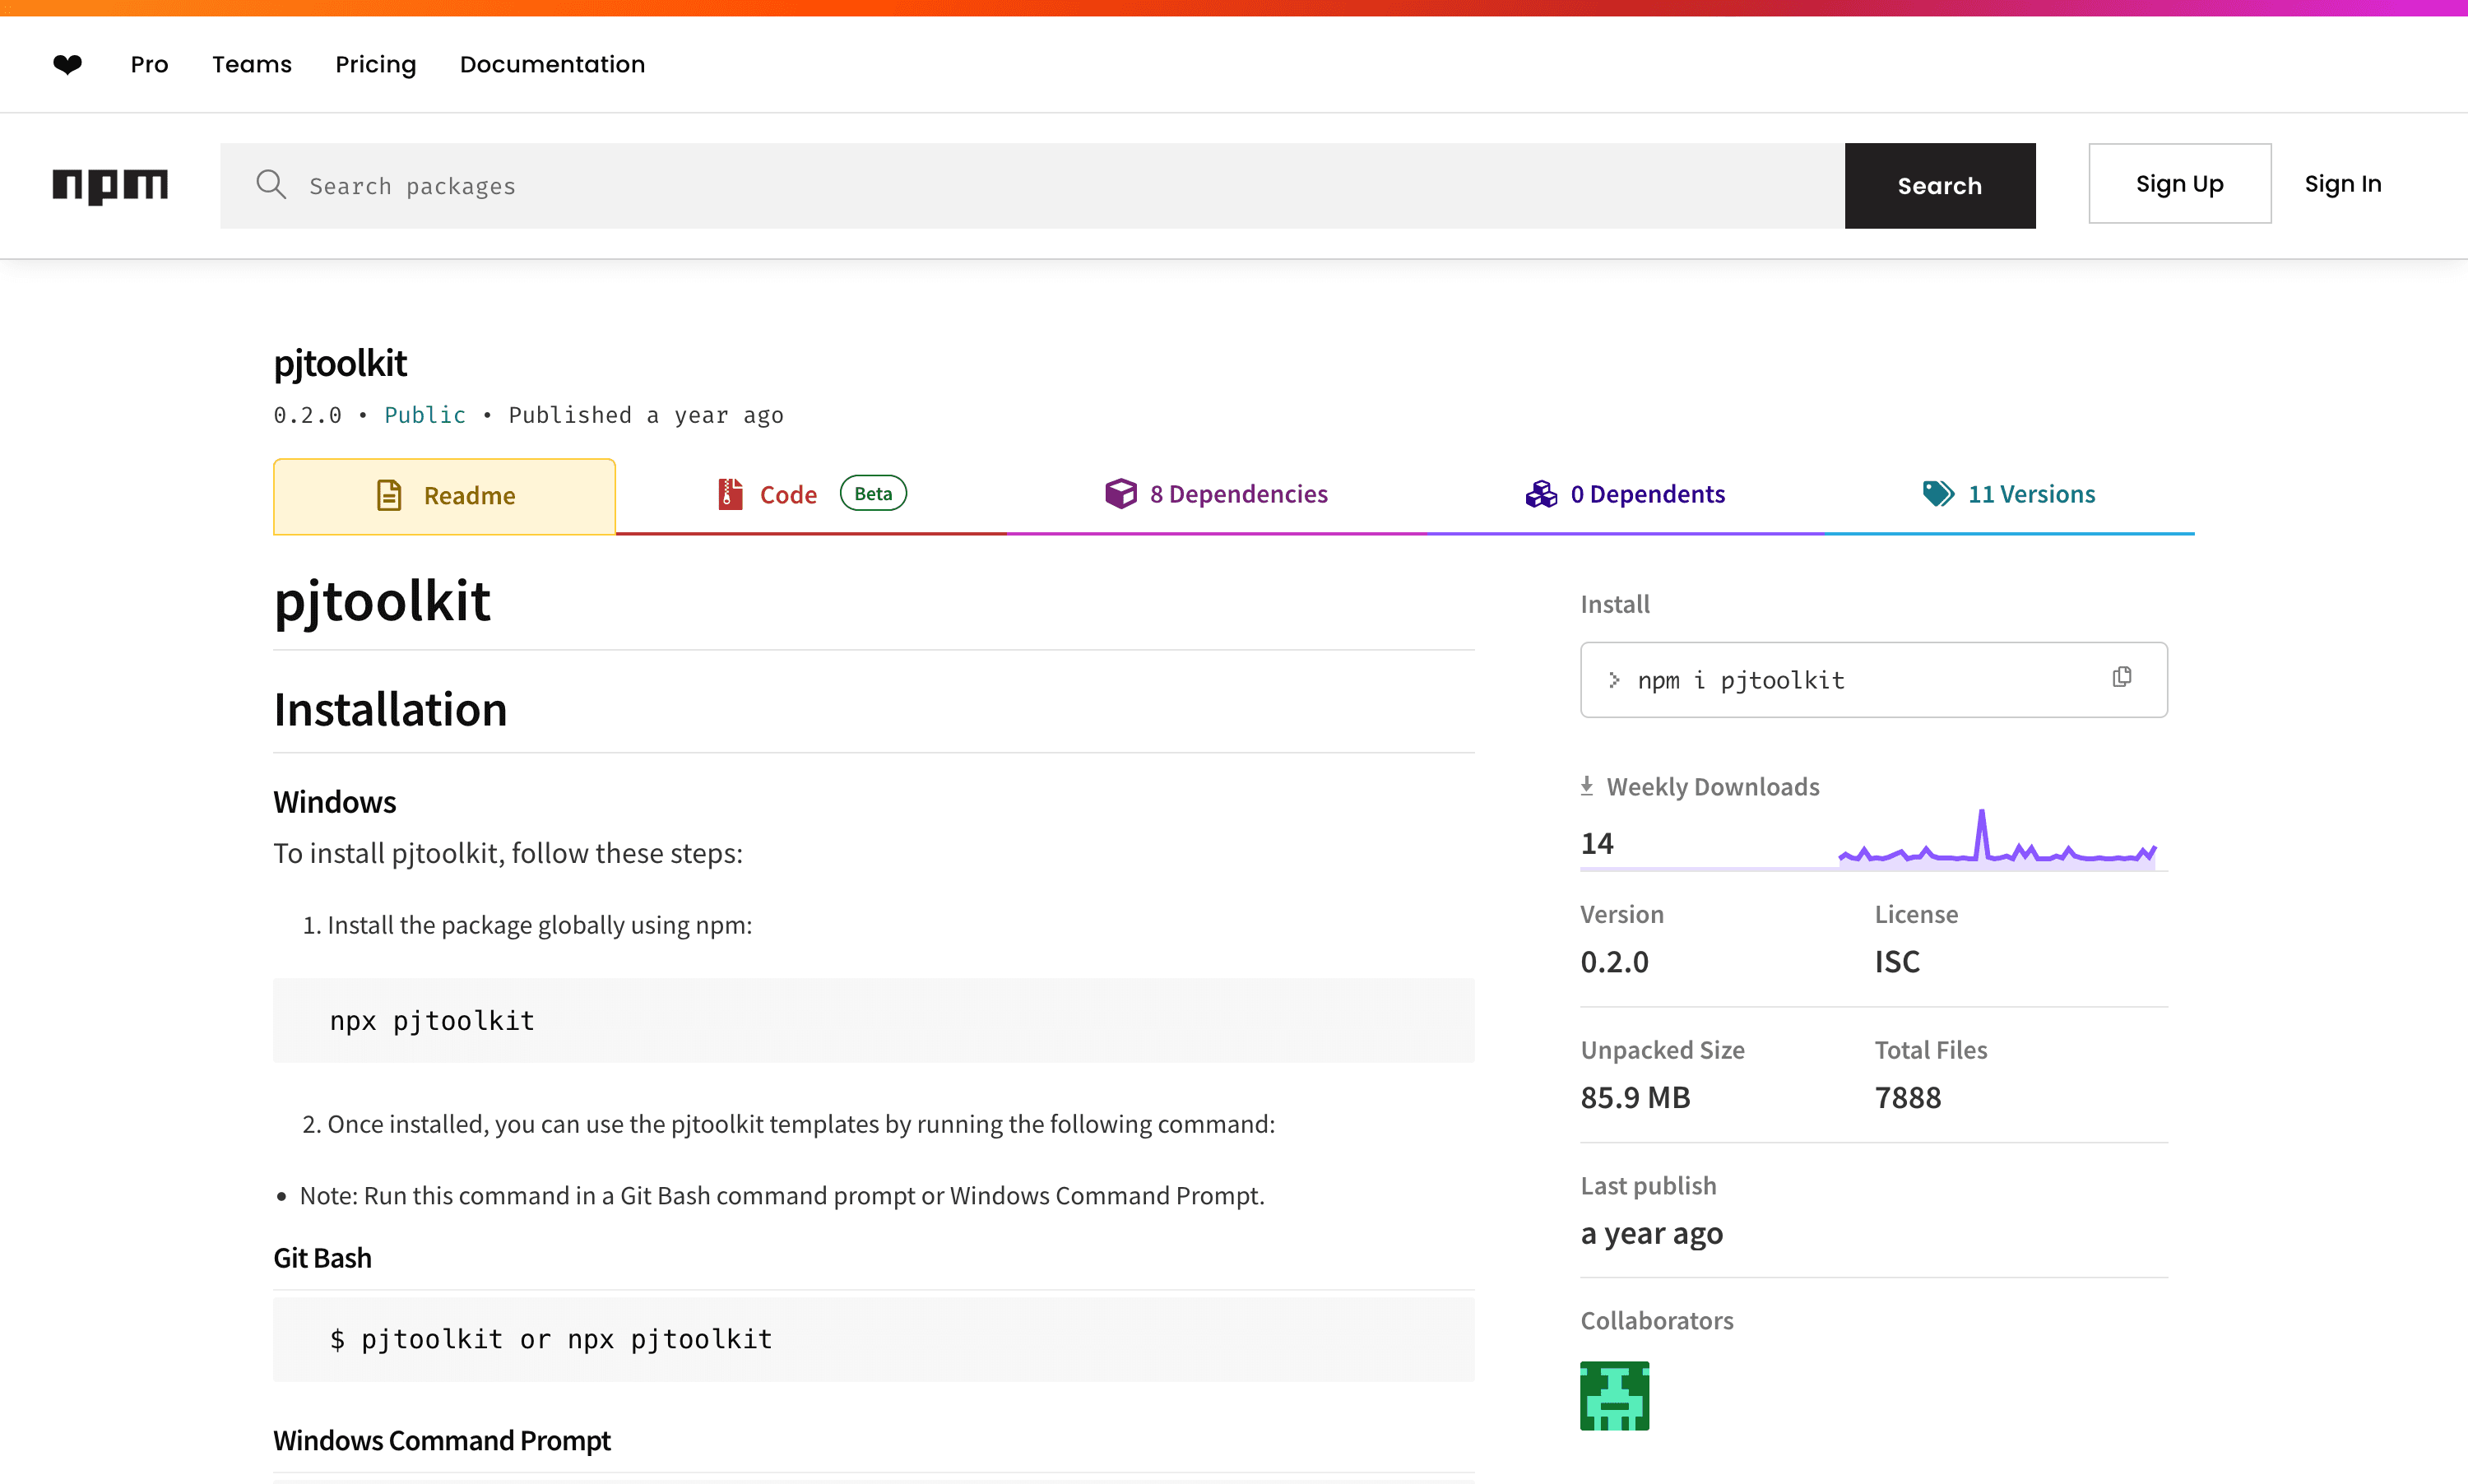Image resolution: width=2468 pixels, height=1484 pixels.
Task: Click the Sign In link
Action: [x=2342, y=183]
